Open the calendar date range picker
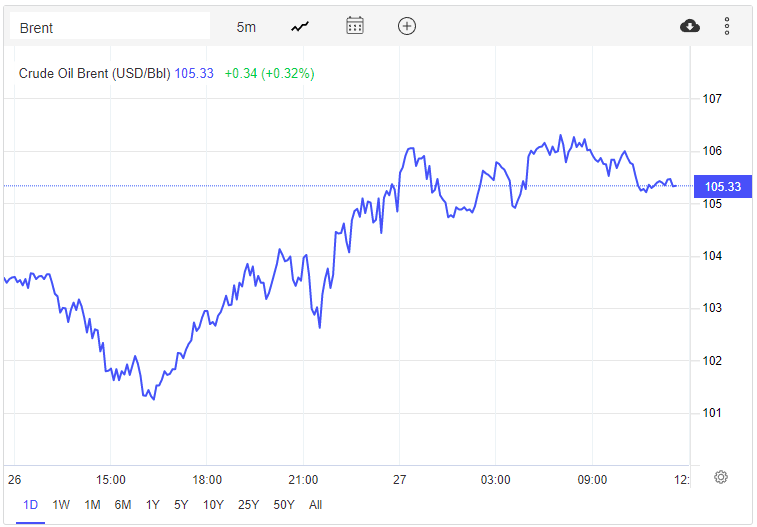The image size is (757, 527). pyautogui.click(x=355, y=26)
